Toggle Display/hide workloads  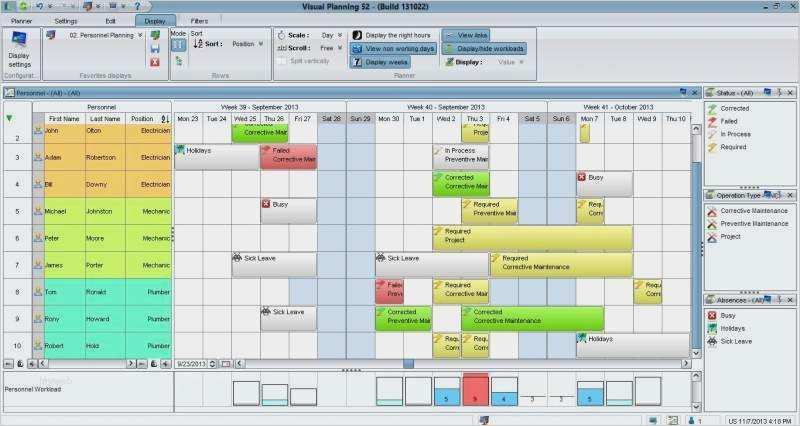click(x=484, y=48)
